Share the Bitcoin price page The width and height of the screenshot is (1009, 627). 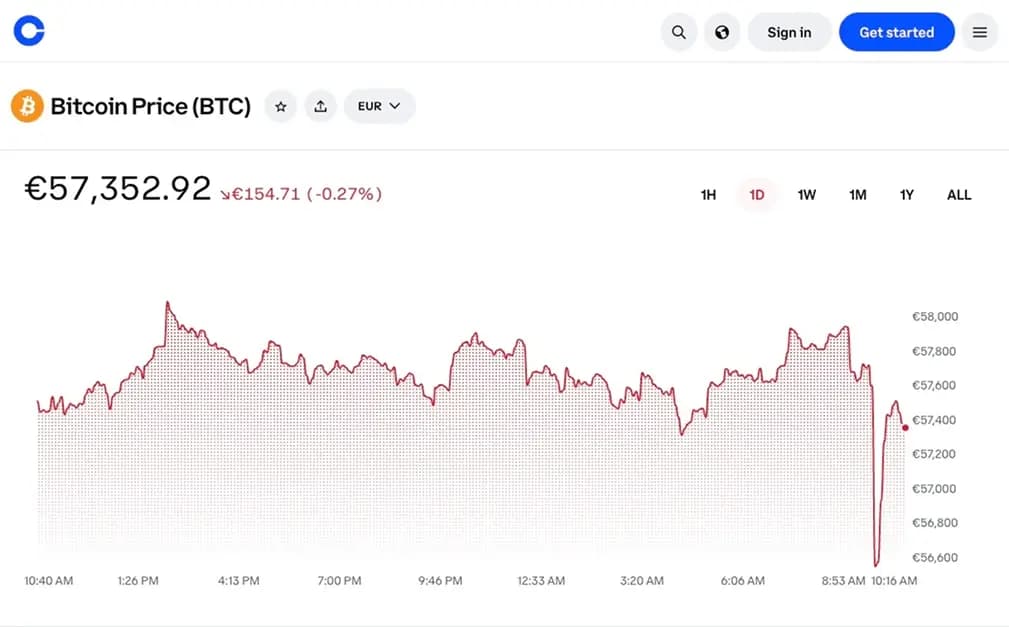320,106
